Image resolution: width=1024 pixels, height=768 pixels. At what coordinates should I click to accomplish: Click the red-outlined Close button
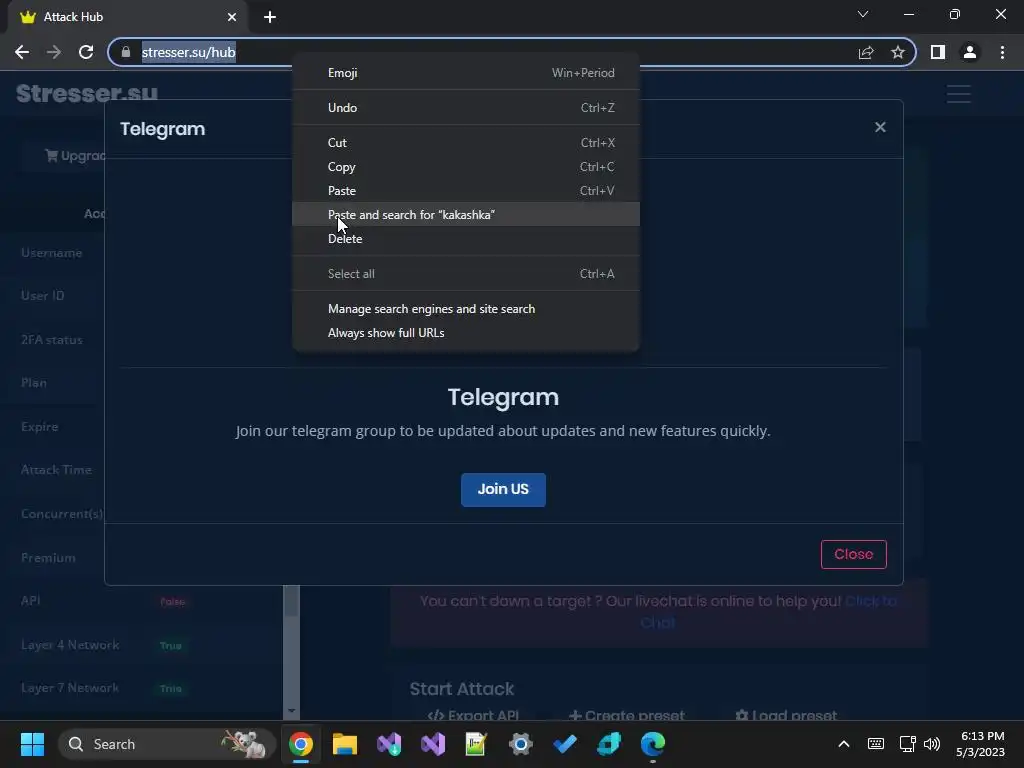coord(854,554)
